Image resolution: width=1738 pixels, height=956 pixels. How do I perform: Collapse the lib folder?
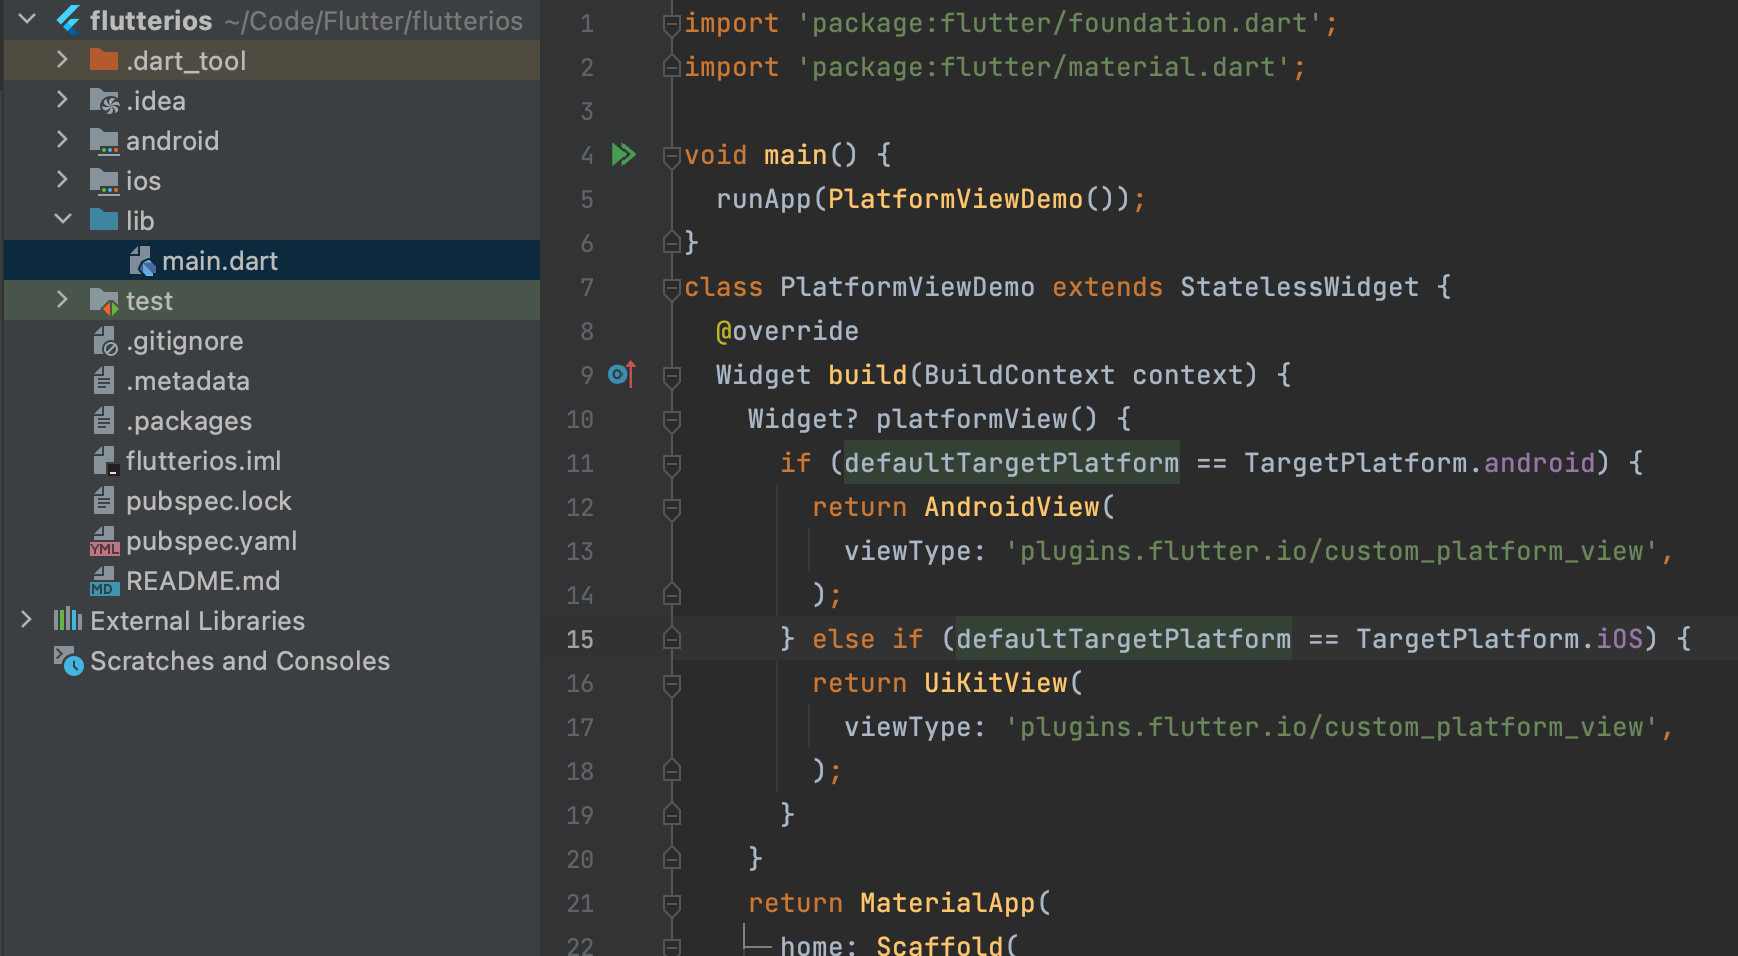click(62, 219)
